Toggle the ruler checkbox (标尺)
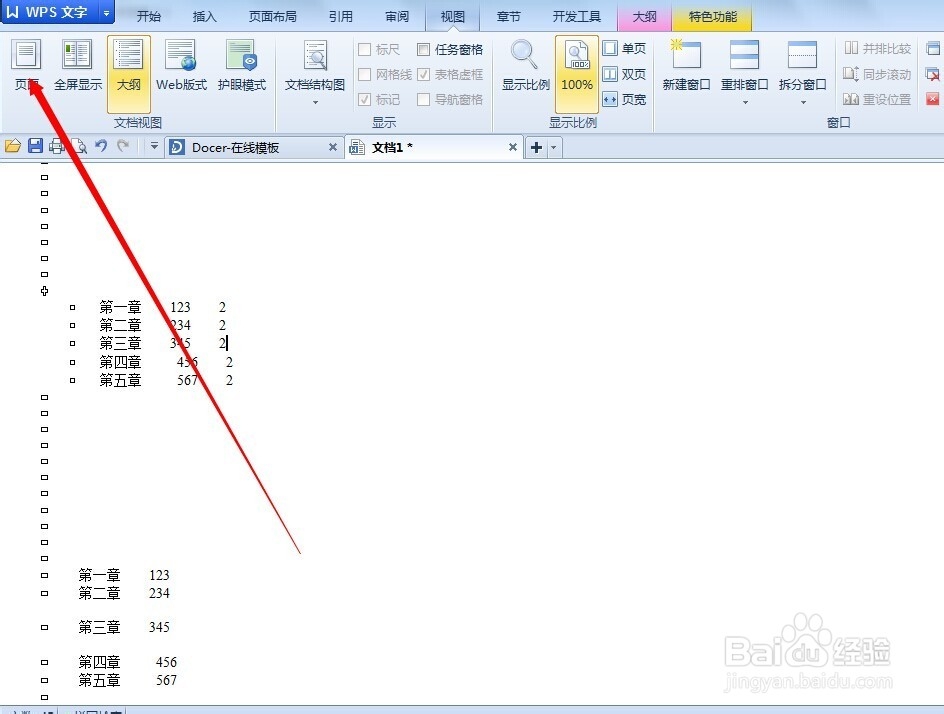 pyautogui.click(x=364, y=49)
